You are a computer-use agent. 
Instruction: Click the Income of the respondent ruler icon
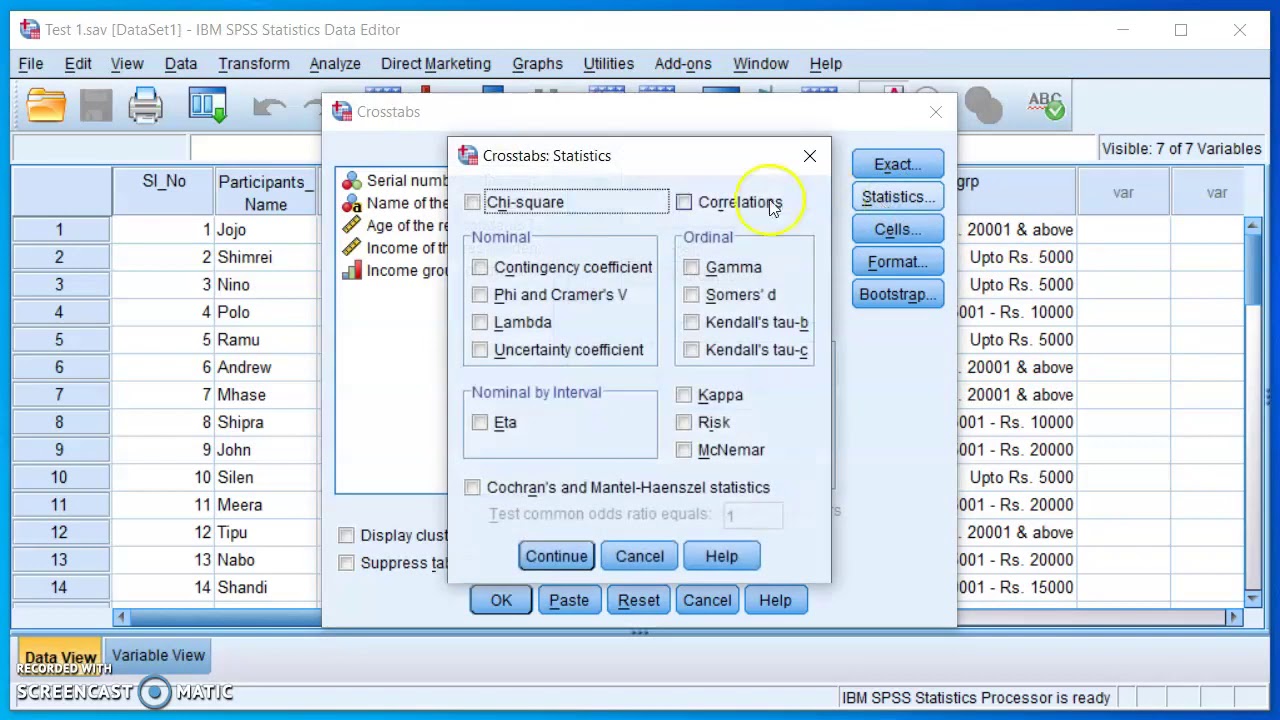pyautogui.click(x=351, y=248)
